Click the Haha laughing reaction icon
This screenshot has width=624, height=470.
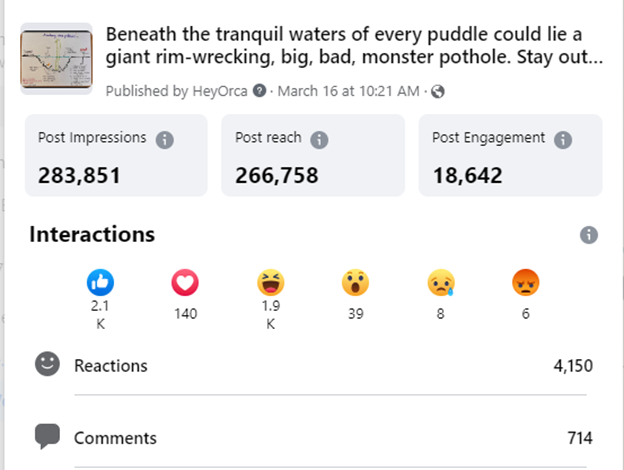click(x=270, y=283)
